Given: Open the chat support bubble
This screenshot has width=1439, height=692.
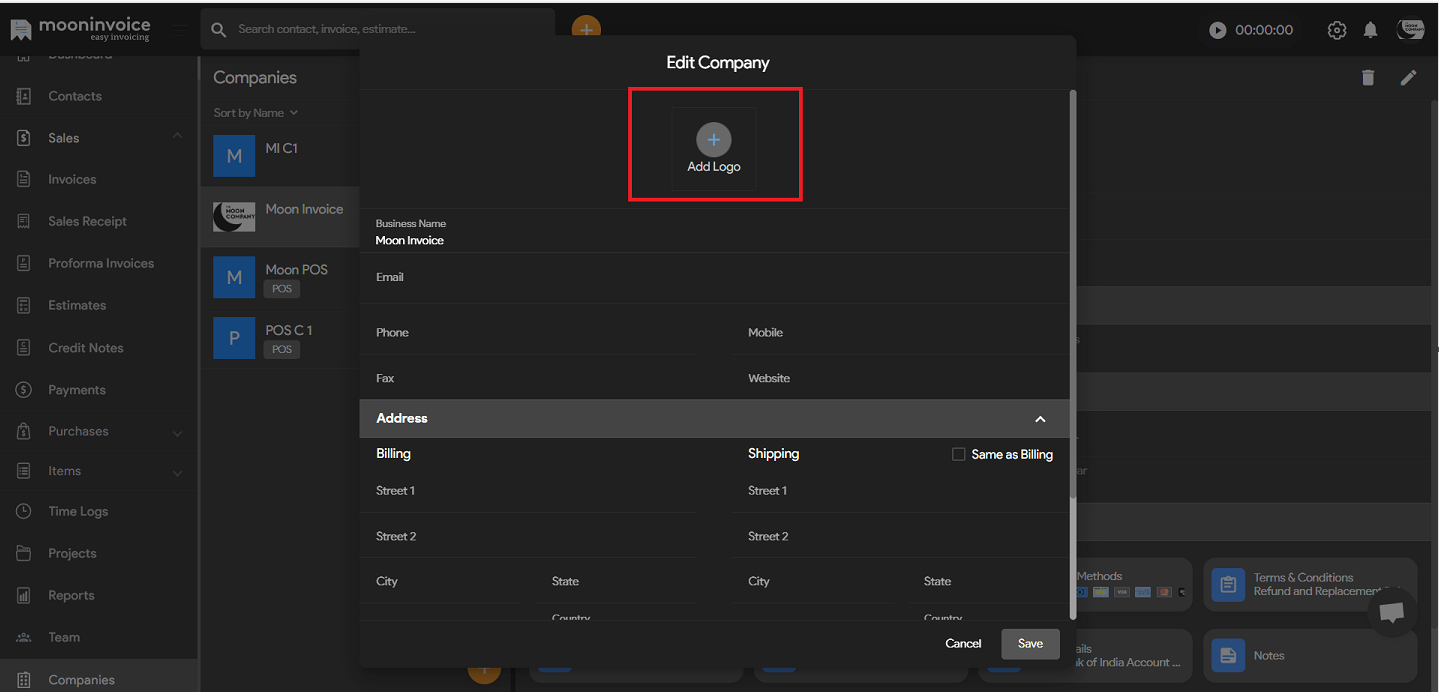Looking at the screenshot, I should coord(1392,613).
